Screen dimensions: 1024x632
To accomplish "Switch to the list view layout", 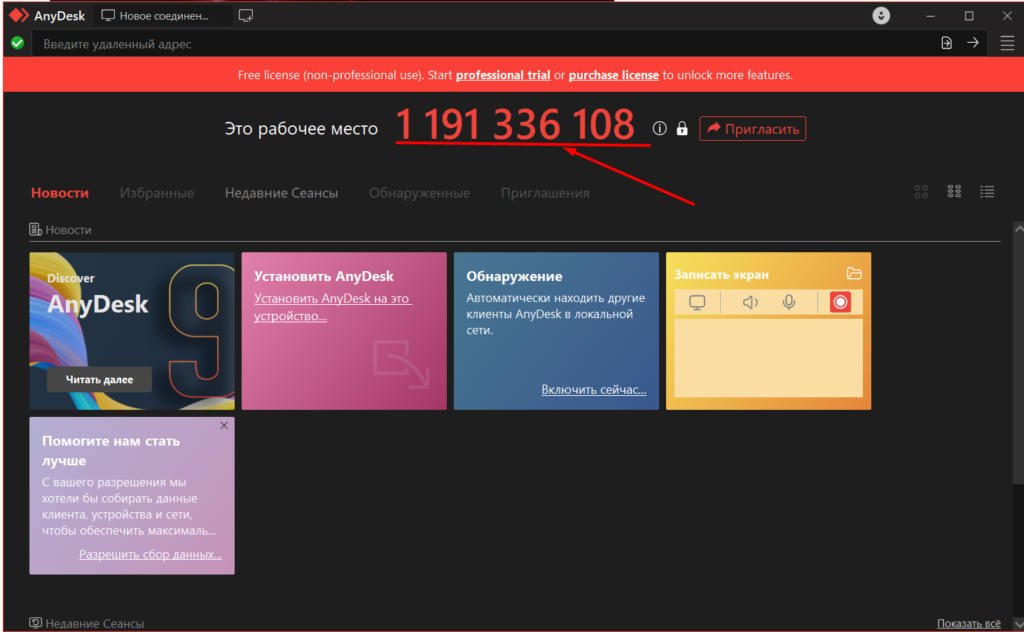I will [987, 192].
